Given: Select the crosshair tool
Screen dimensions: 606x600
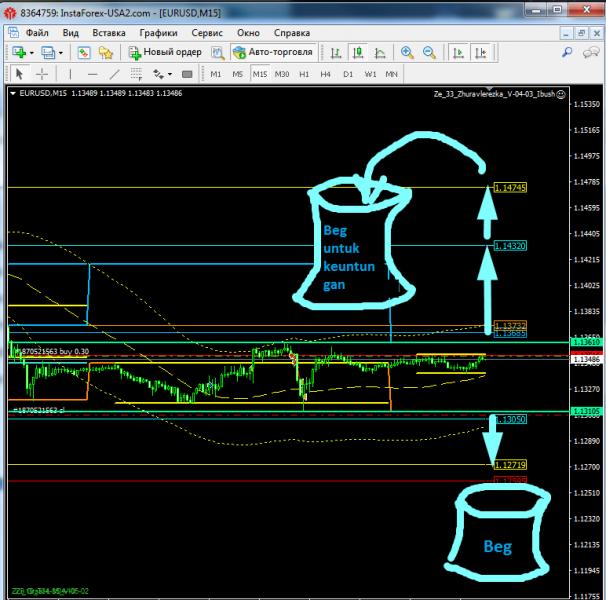Looking at the screenshot, I should tap(42, 73).
